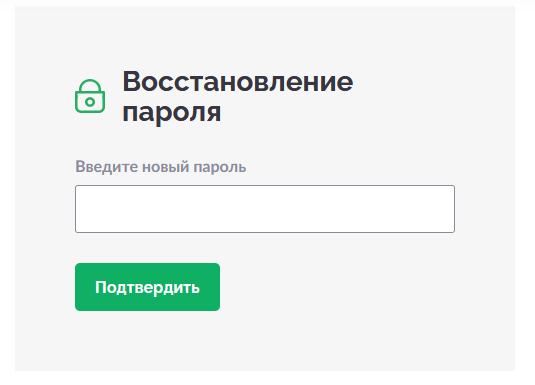
Task: Place the cursor in the white password textbox
Action: [265, 209]
